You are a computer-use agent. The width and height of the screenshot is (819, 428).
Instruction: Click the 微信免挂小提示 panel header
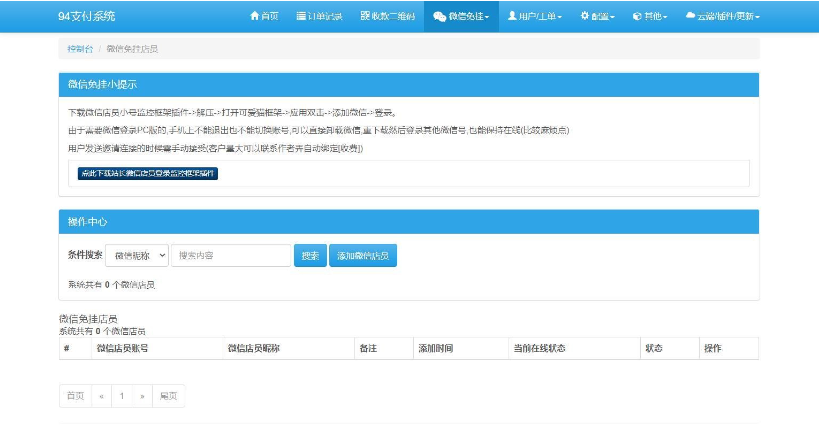point(408,85)
